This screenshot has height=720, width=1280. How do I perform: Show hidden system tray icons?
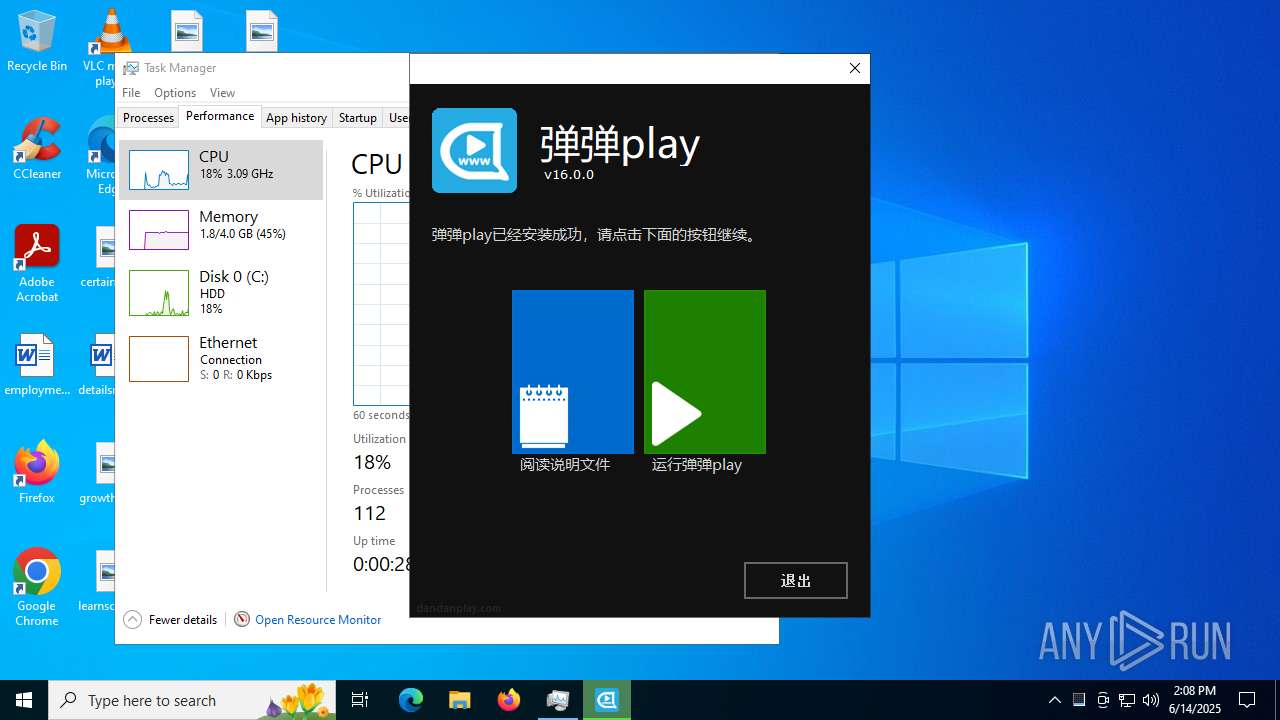(1054, 700)
